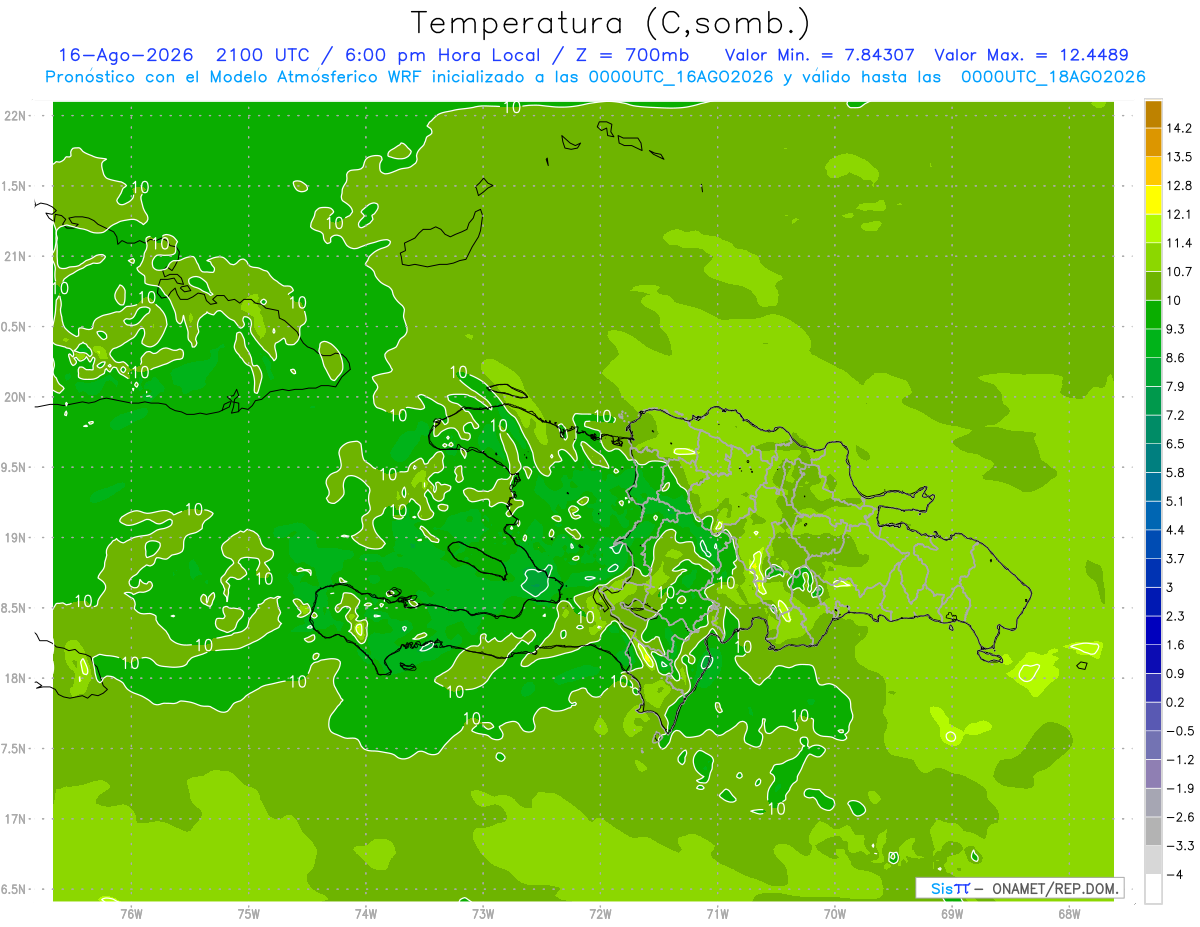Click the '-0.5' legend value
The width and height of the screenshot is (1200, 927).
[x=1180, y=731]
